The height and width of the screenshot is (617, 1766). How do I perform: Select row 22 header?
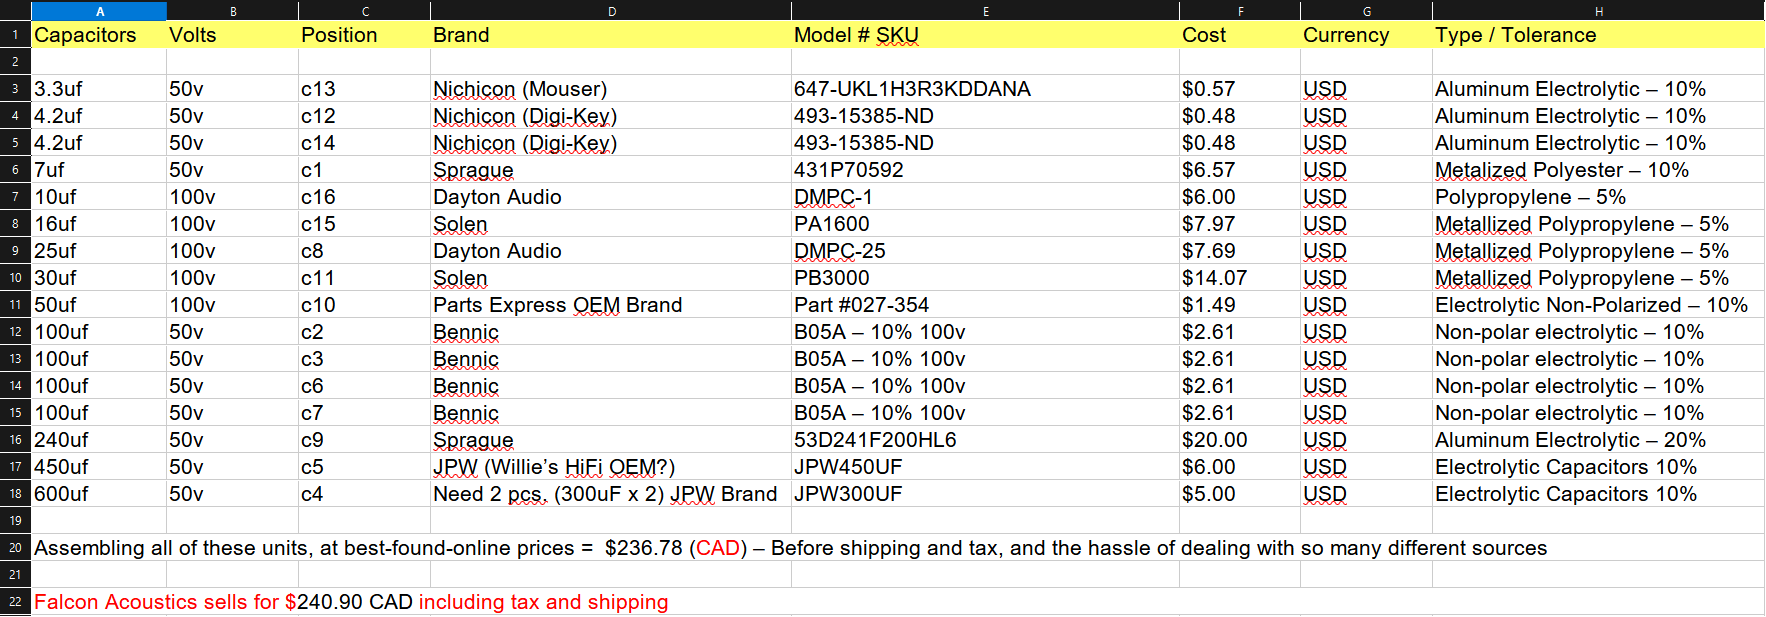[15, 602]
